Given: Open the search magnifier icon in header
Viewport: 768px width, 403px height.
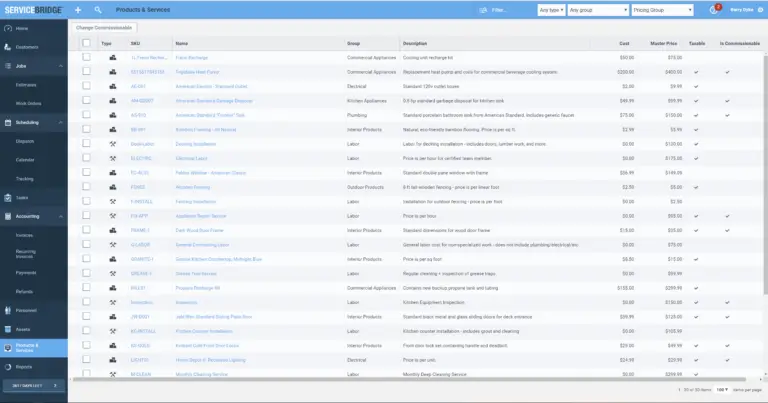Looking at the screenshot, I should [98, 10].
